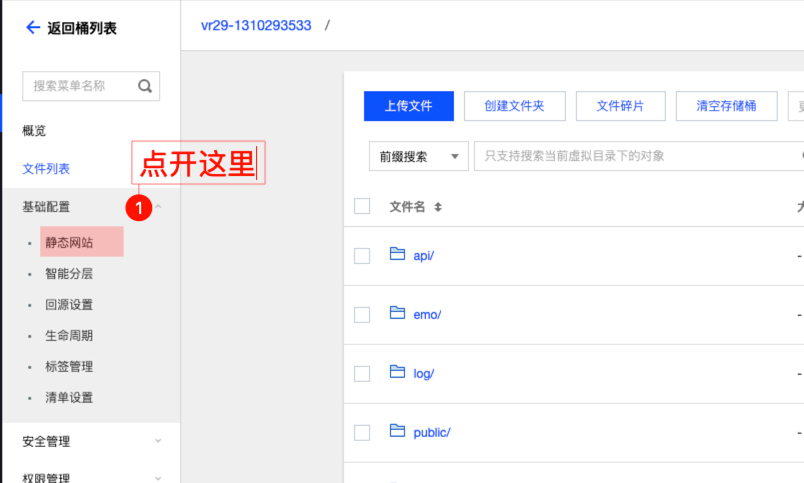804x483 pixels.
Task: Click the public/ folder icon
Action: [x=397, y=431]
